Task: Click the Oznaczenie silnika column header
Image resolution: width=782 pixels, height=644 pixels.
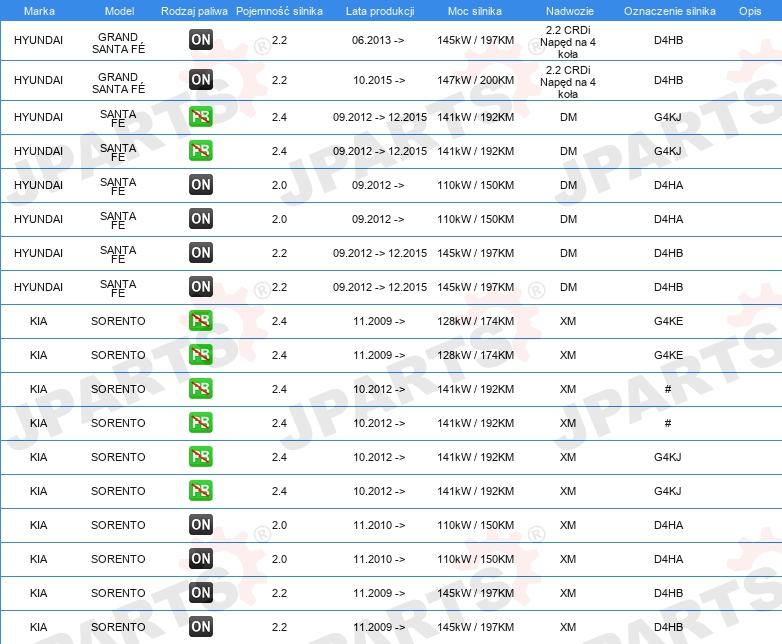Action: pyautogui.click(x=670, y=11)
